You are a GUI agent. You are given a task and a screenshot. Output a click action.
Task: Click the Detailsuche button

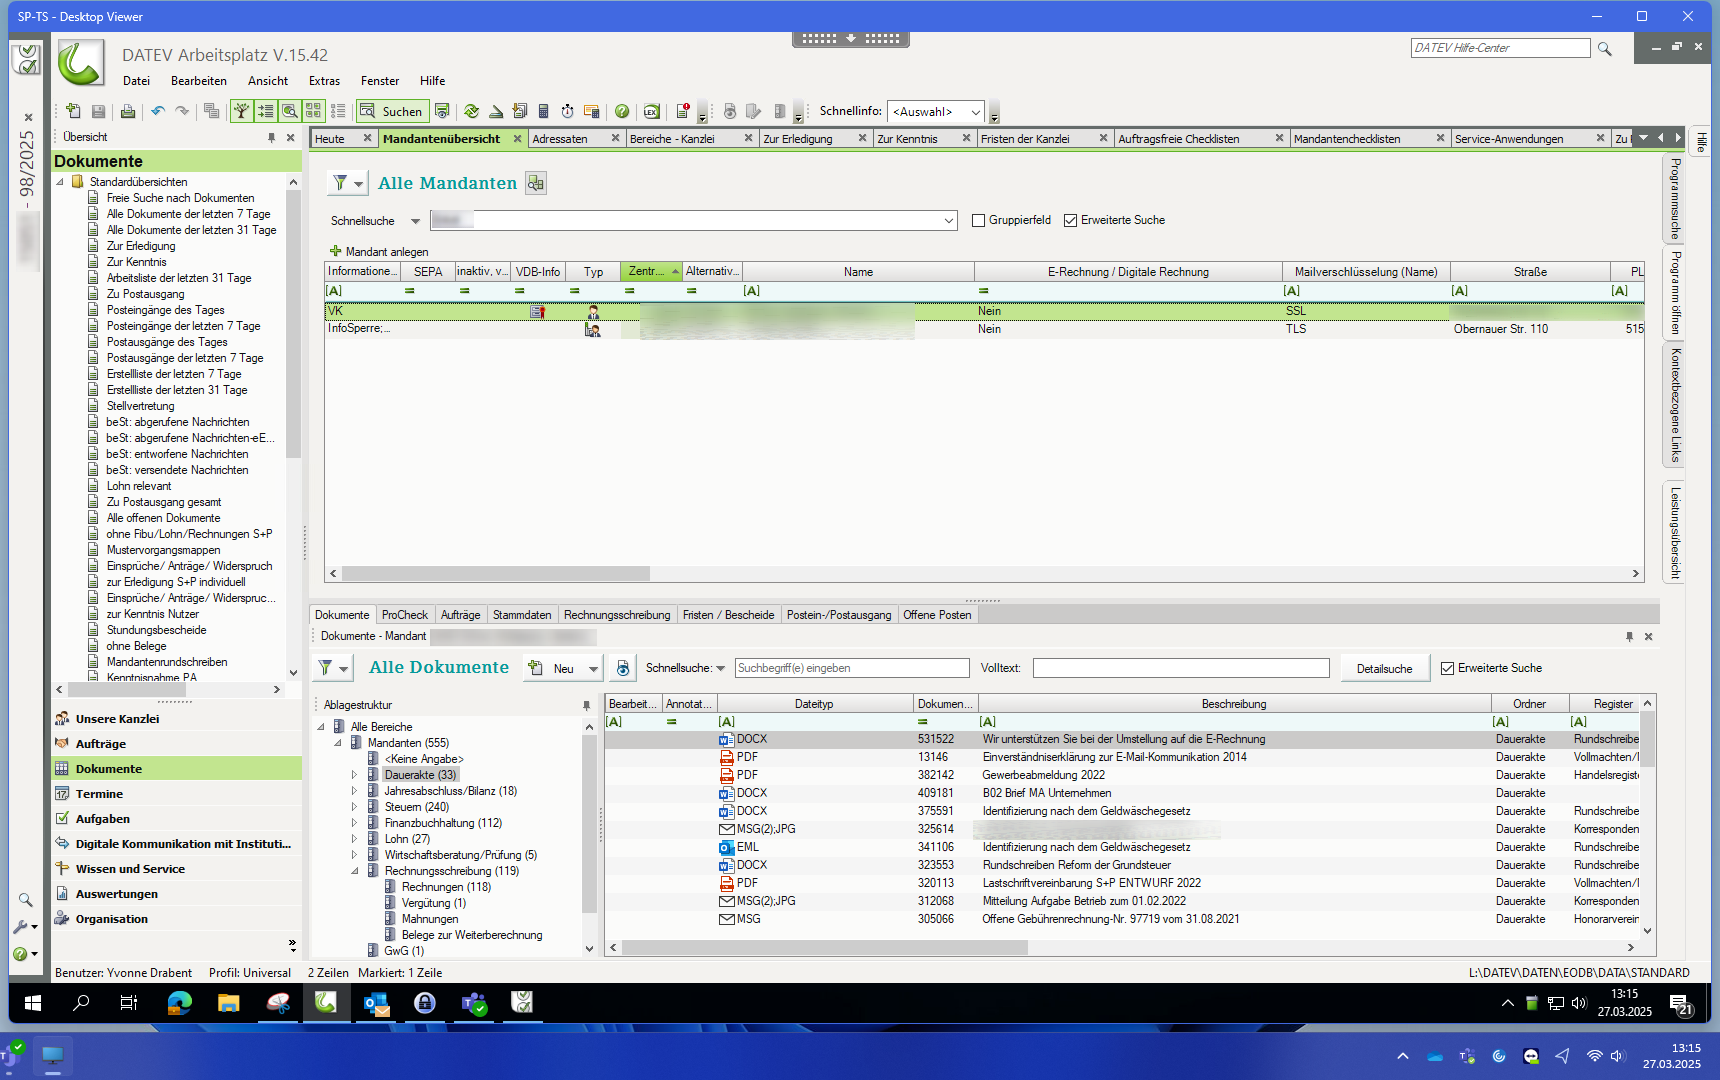pos(1384,669)
